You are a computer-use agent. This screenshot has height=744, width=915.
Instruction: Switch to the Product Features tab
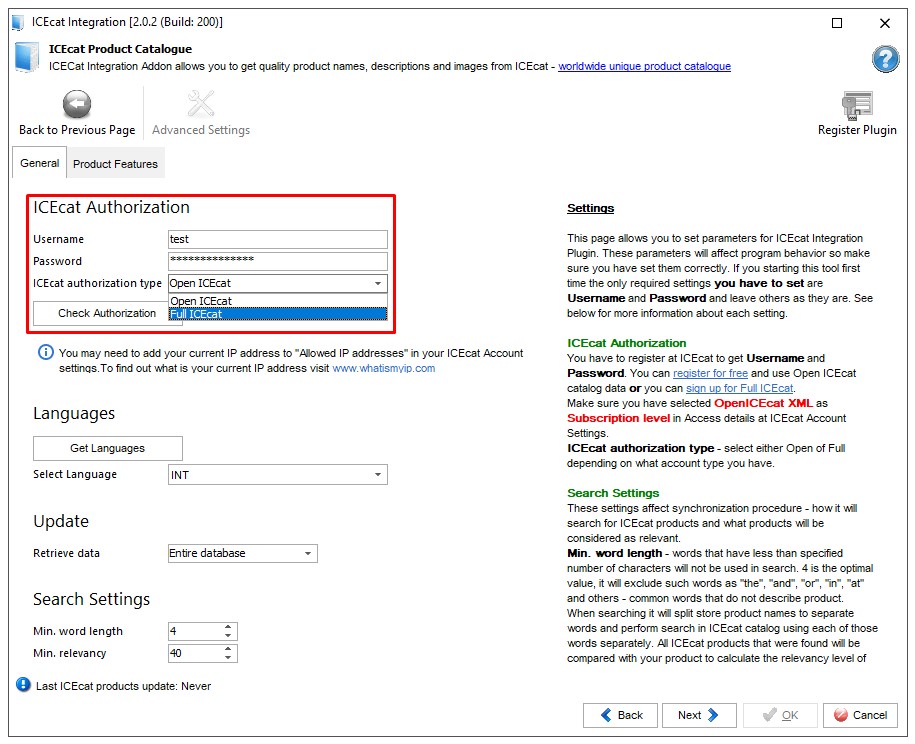click(116, 164)
